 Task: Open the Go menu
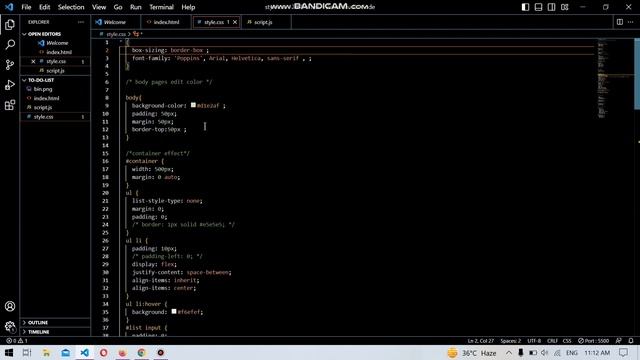tap(118, 7)
